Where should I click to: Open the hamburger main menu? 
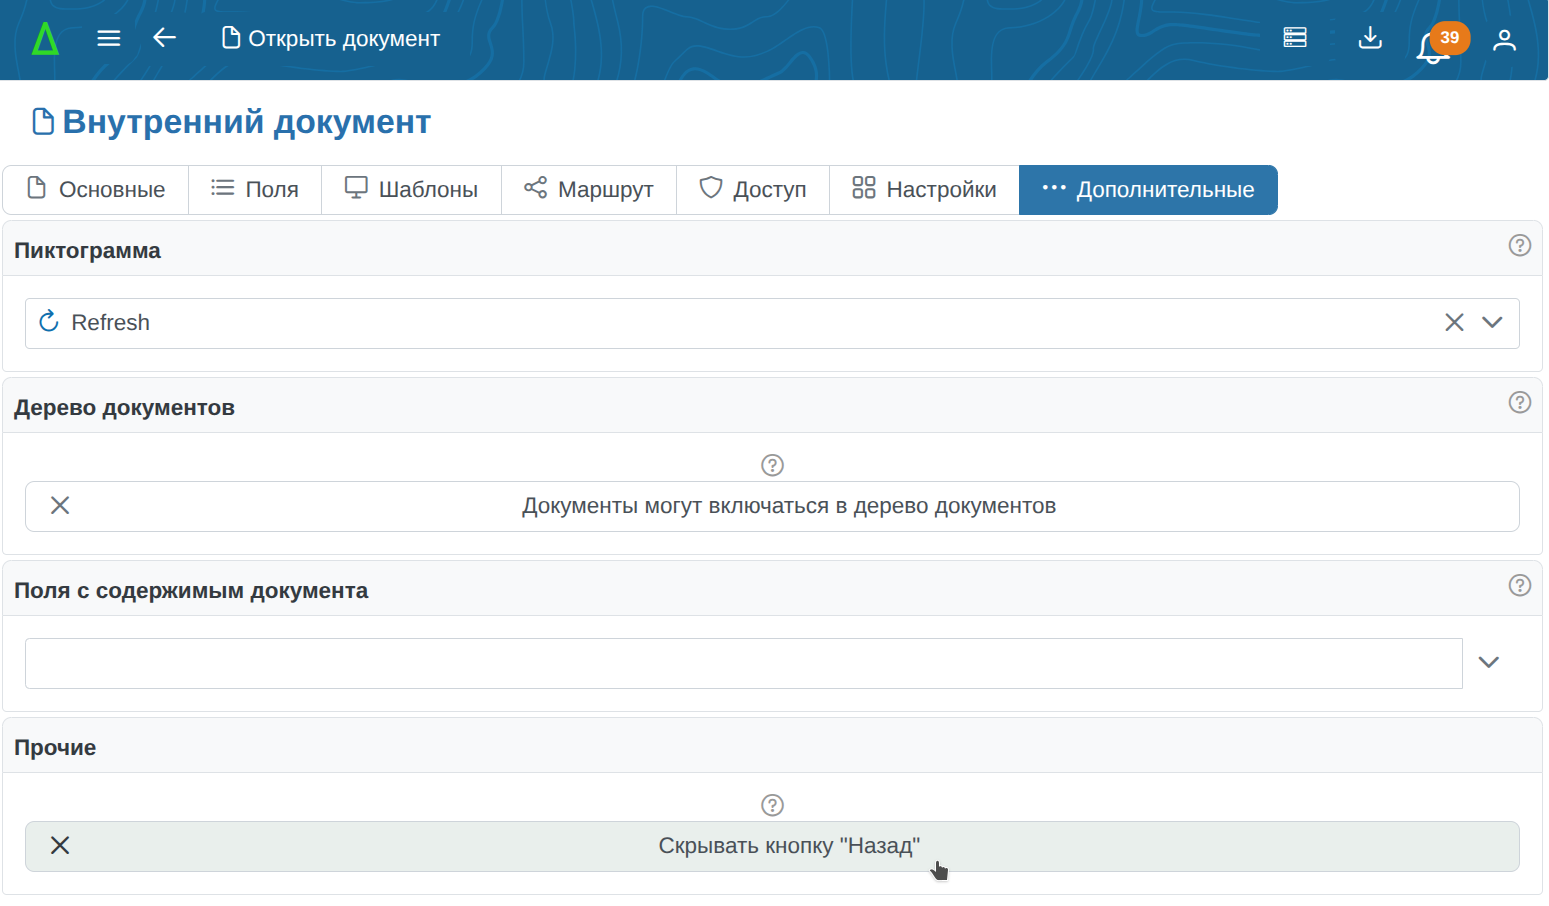109,39
